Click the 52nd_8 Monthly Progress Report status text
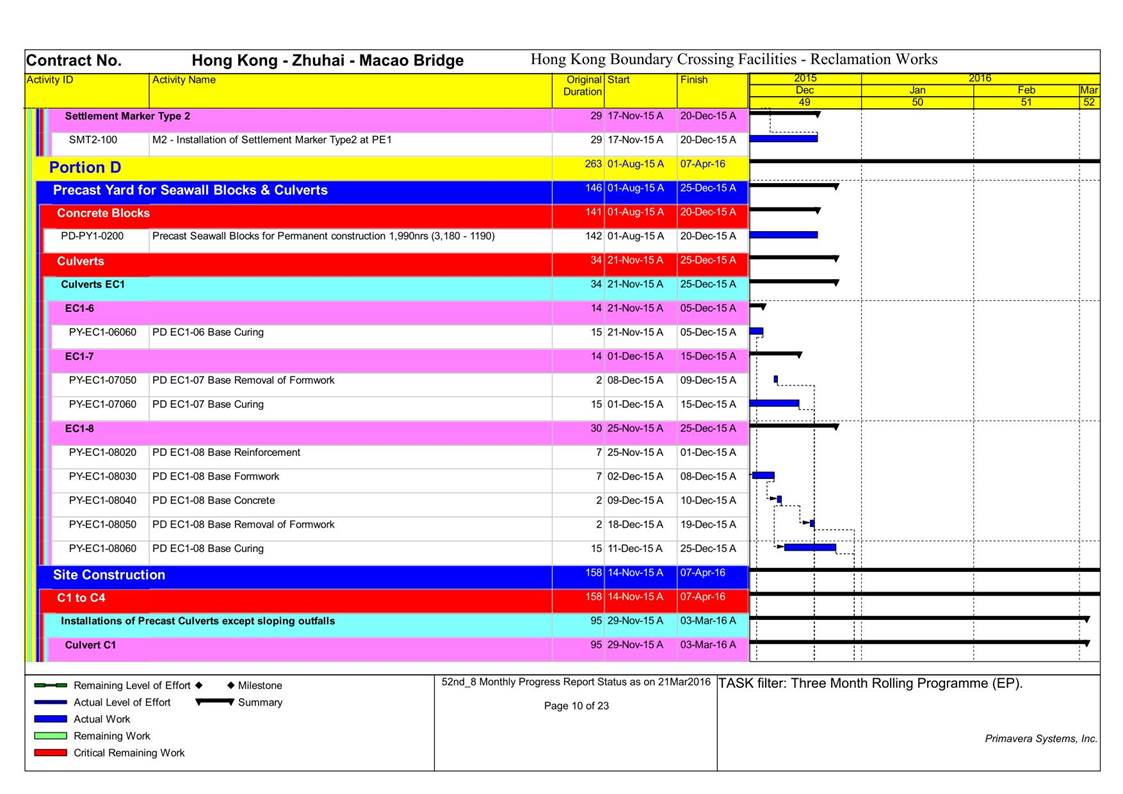Screen dimensions: 1123x794 [576, 682]
